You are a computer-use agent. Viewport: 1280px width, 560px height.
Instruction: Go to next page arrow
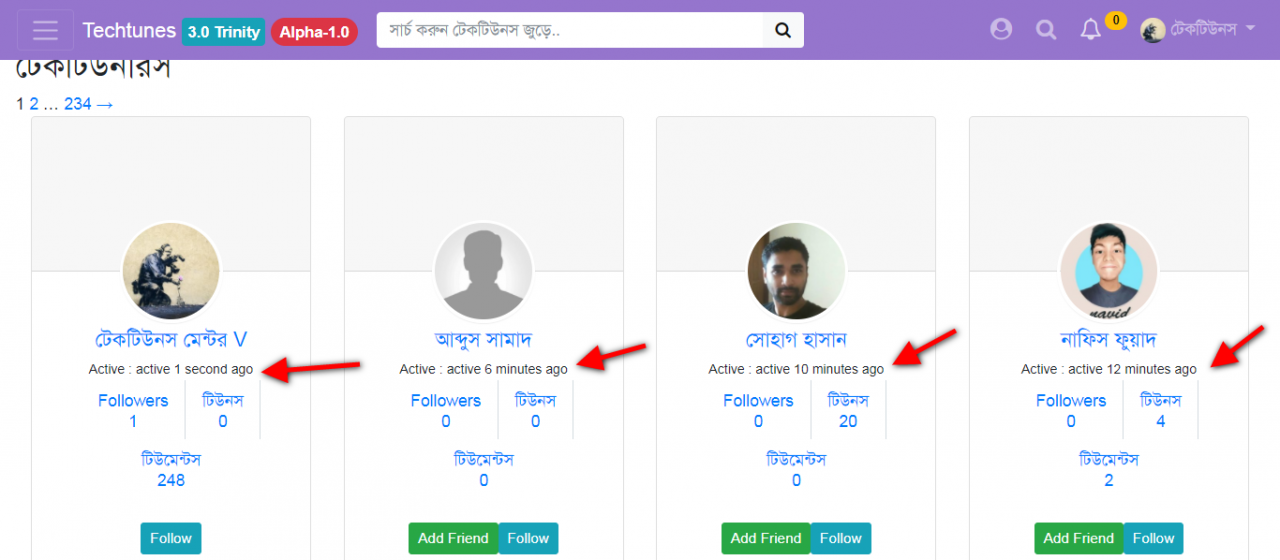tap(105, 103)
